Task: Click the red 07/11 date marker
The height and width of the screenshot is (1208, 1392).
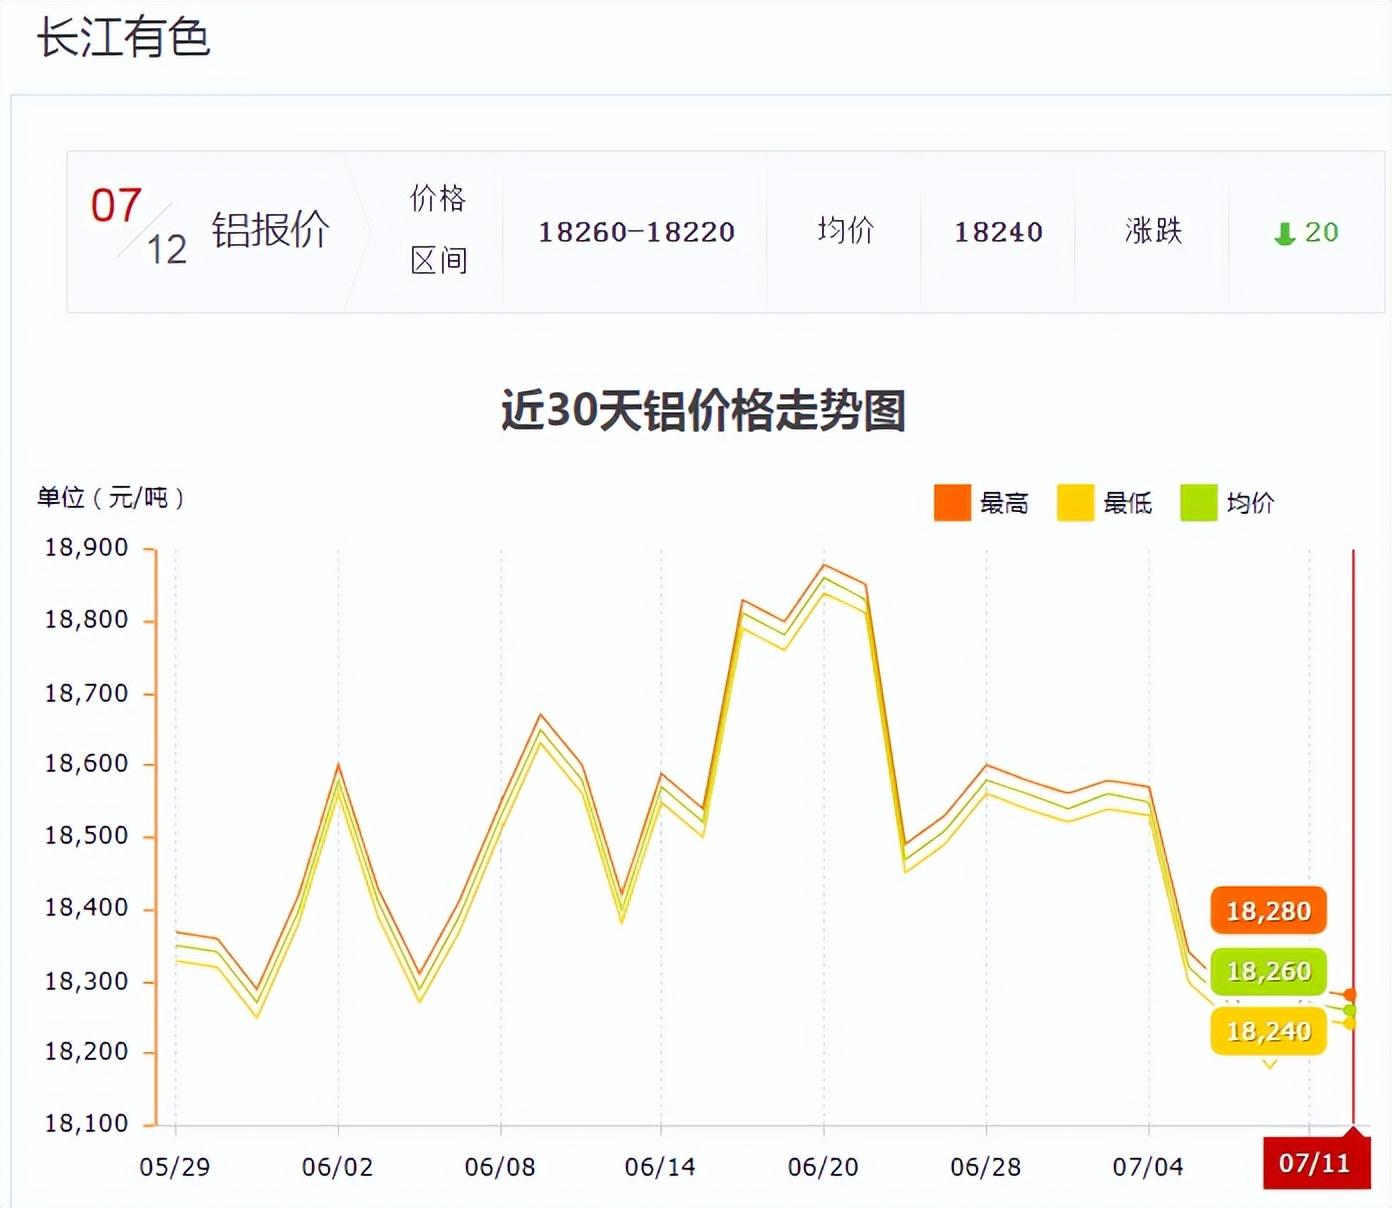Action: (1316, 1163)
